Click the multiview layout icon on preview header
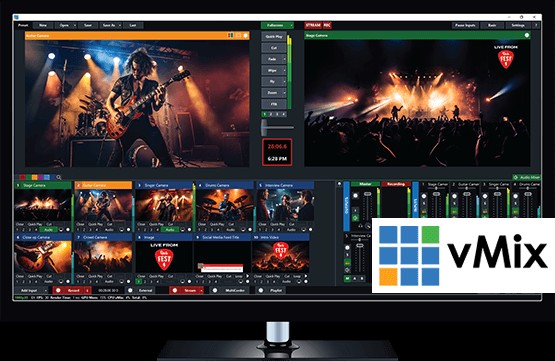Image resolution: width=555 pixels, height=361 pixels. click(x=230, y=35)
